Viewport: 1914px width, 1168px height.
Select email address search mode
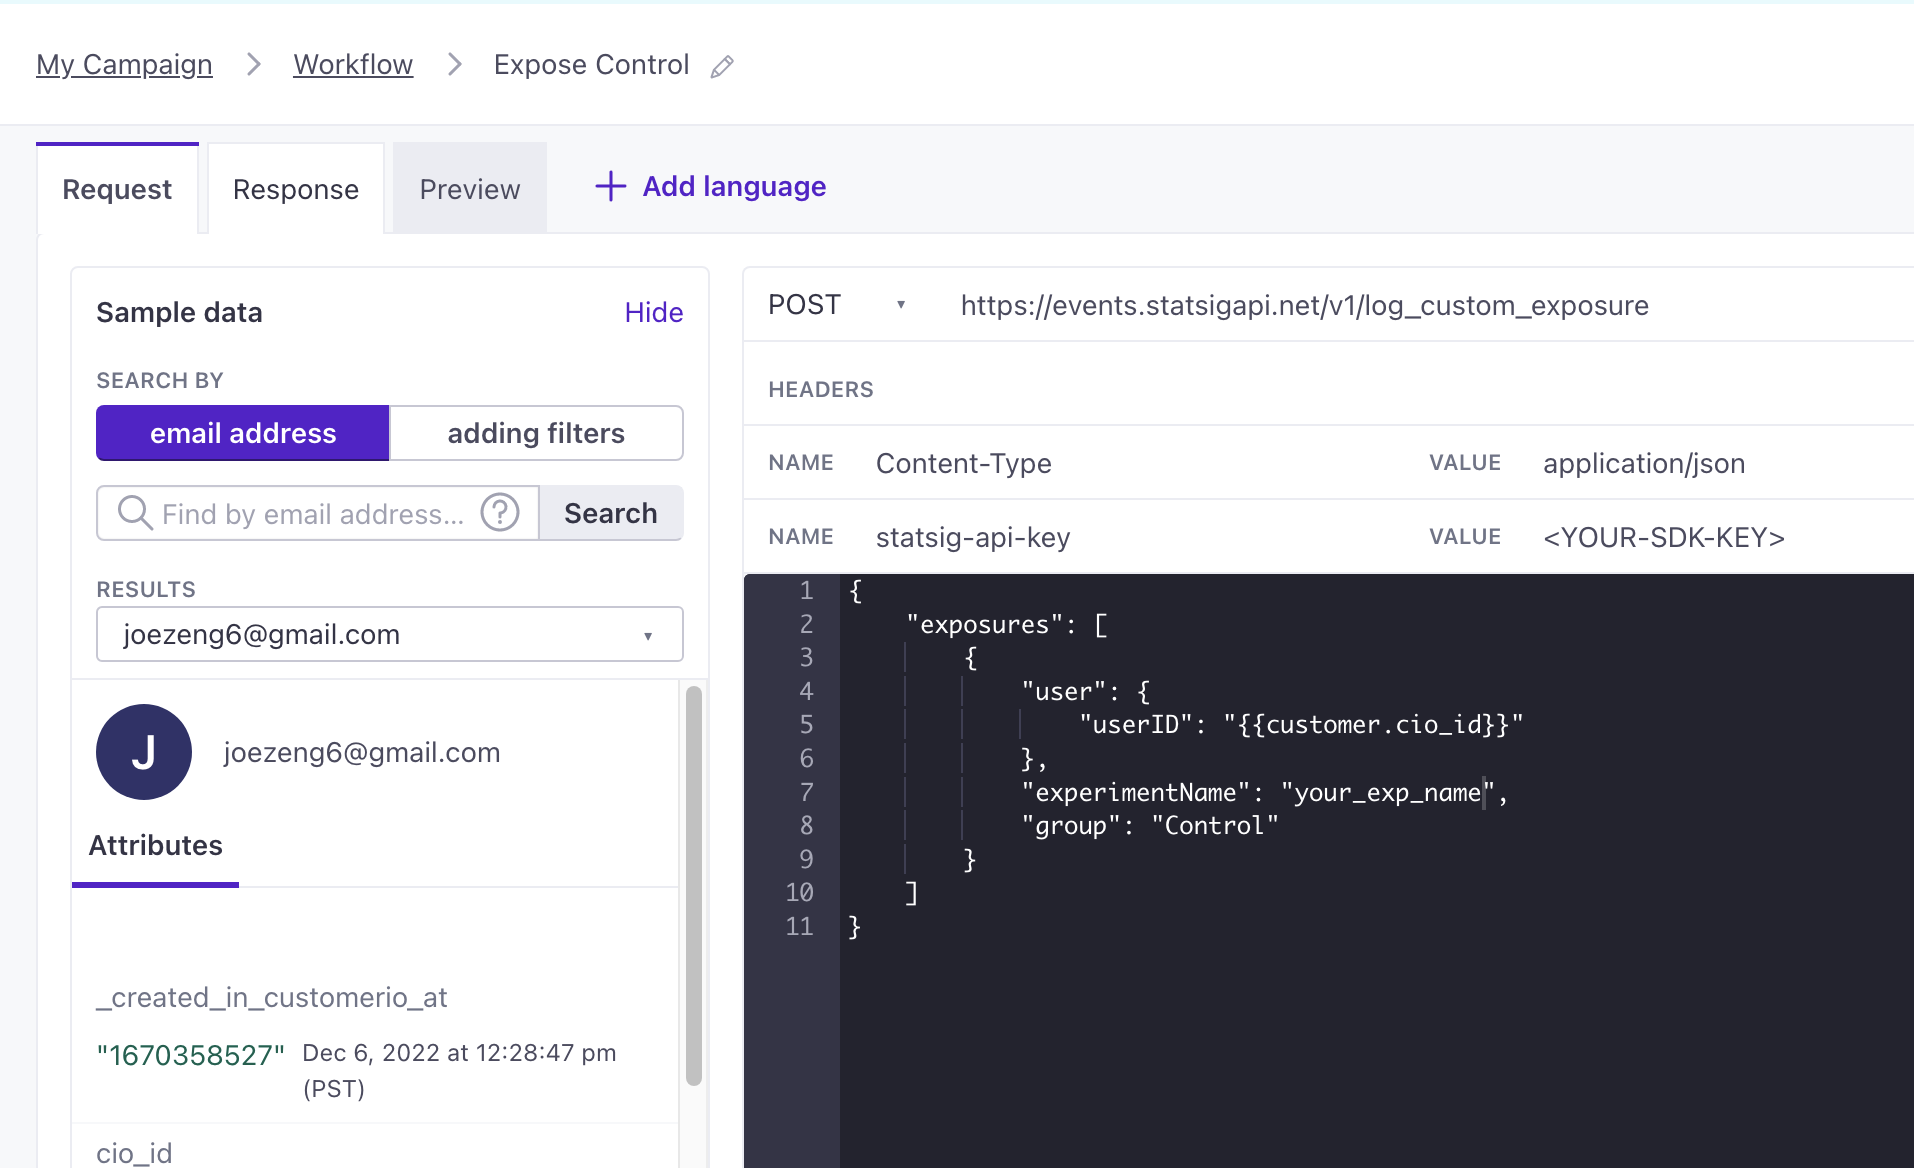click(x=242, y=433)
